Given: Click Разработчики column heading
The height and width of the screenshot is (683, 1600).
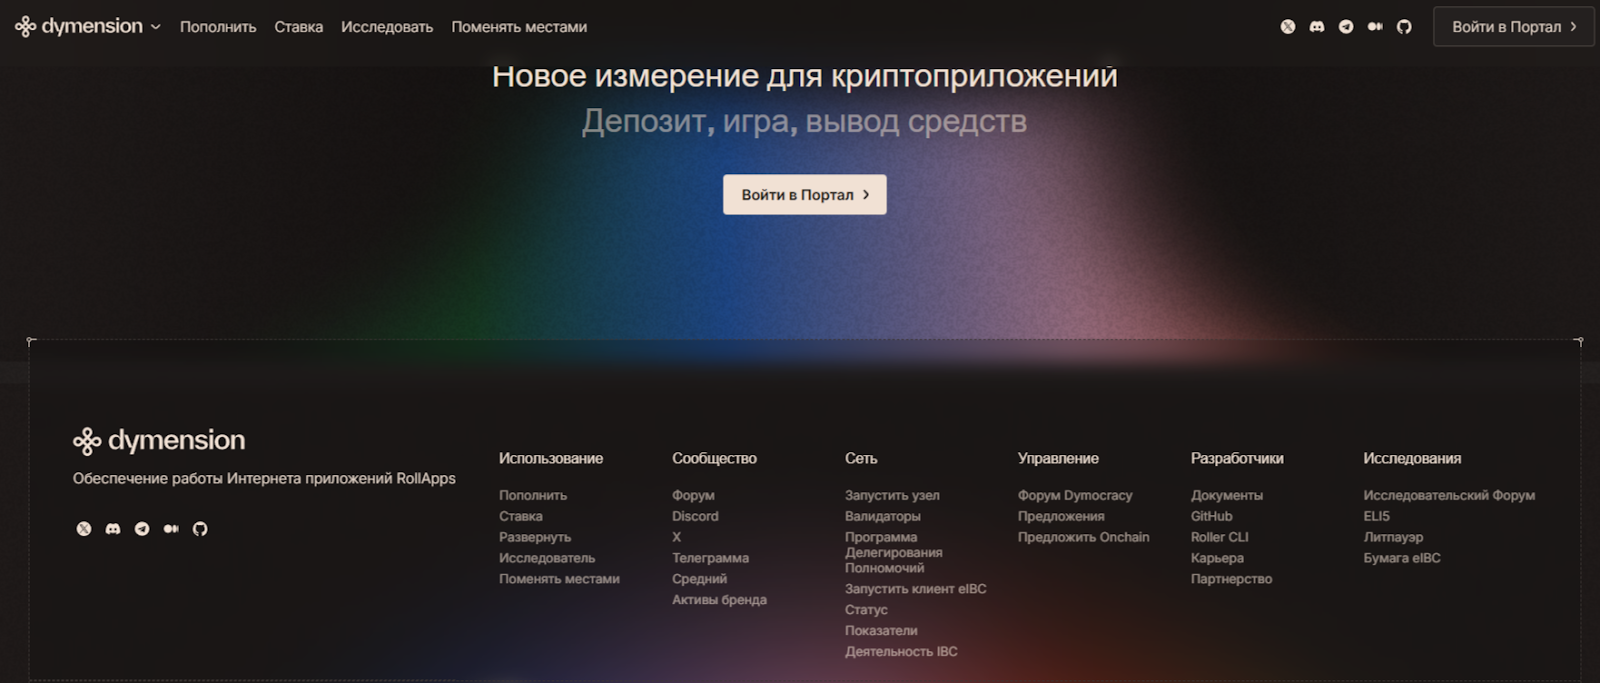Looking at the screenshot, I should pyautogui.click(x=1237, y=458).
